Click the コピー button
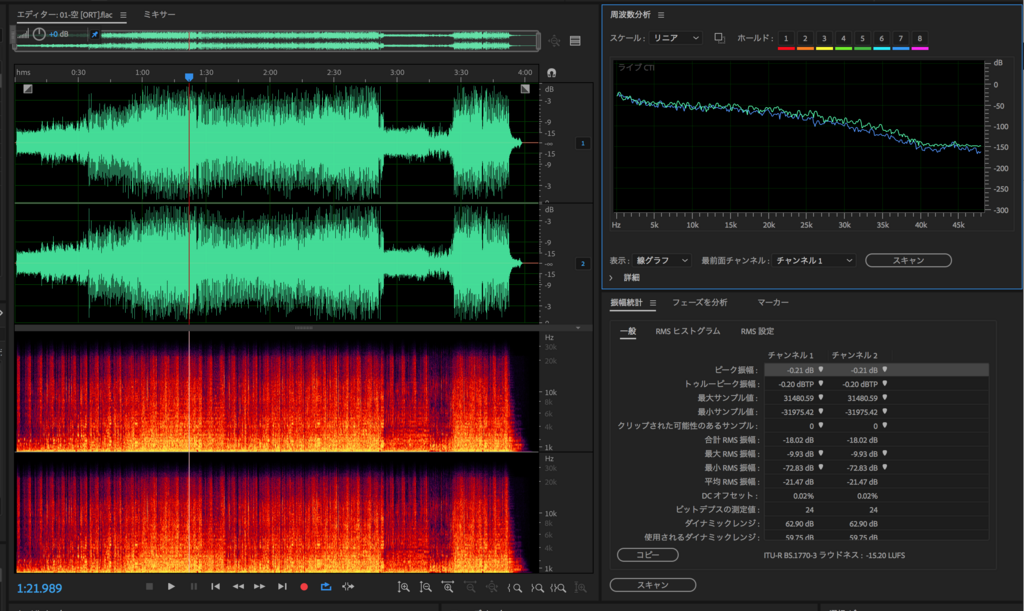Screen dimensions: 1024x611 click(647, 555)
